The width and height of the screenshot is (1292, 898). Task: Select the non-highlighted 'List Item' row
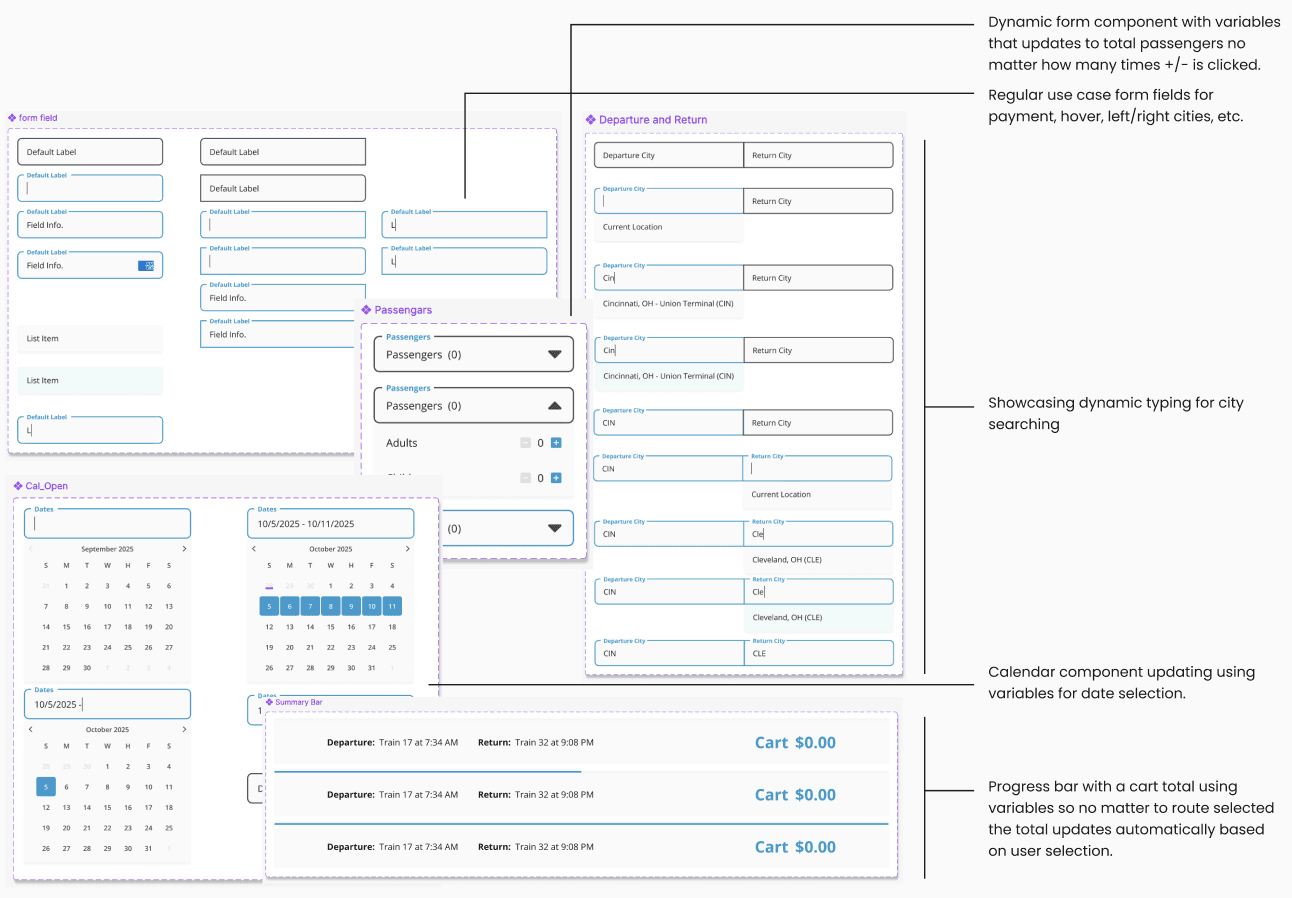[90, 339]
